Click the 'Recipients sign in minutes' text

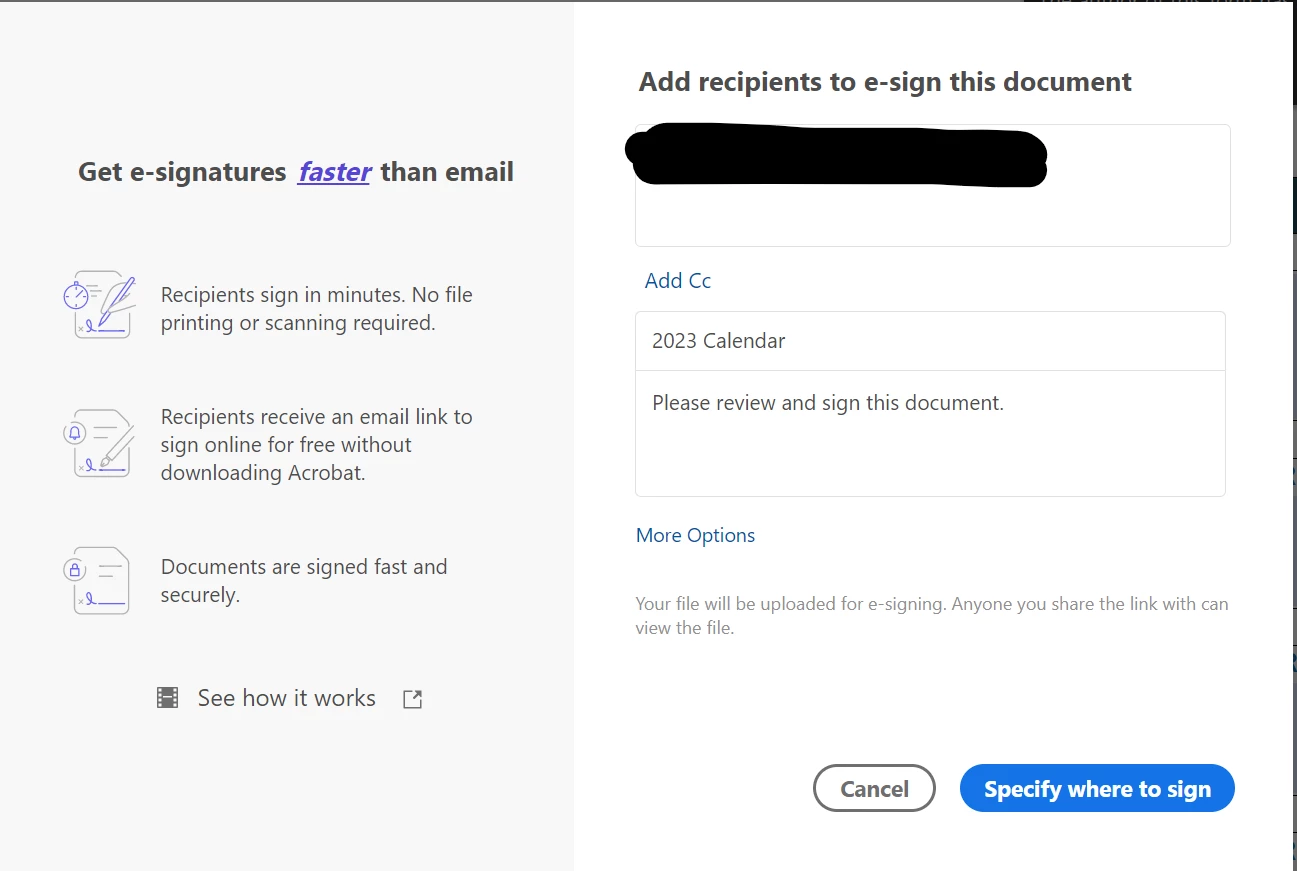click(x=317, y=309)
